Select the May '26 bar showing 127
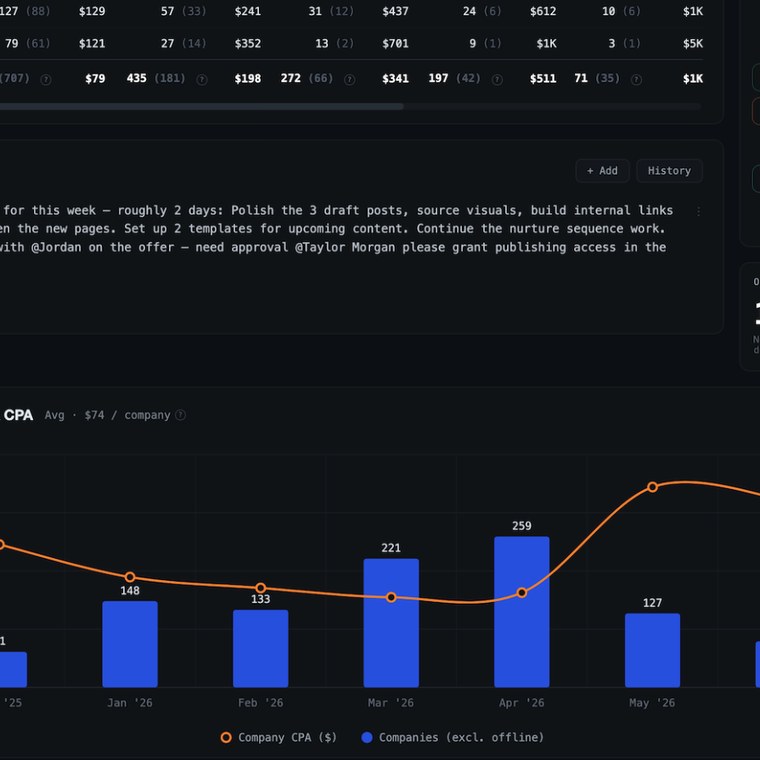The image size is (760, 760). pyautogui.click(x=652, y=650)
